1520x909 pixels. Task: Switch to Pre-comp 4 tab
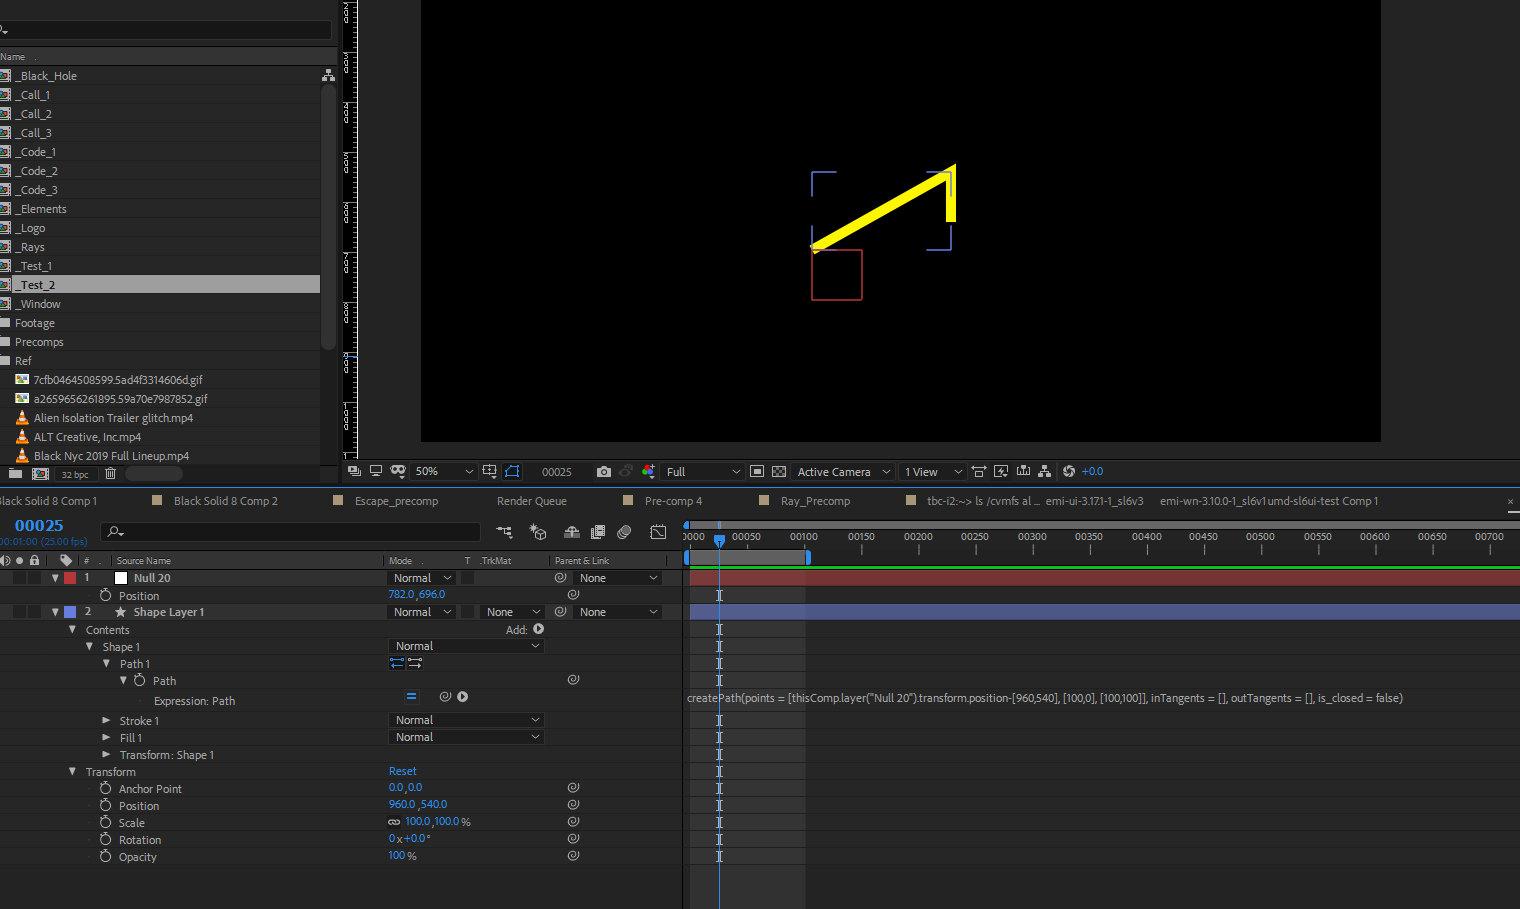(673, 501)
